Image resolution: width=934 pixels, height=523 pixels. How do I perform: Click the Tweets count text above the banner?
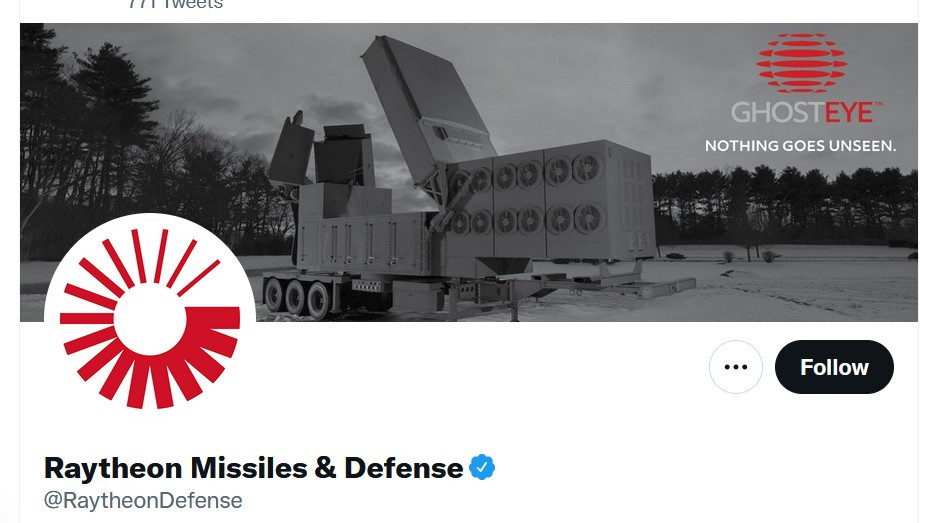[x=176, y=4]
